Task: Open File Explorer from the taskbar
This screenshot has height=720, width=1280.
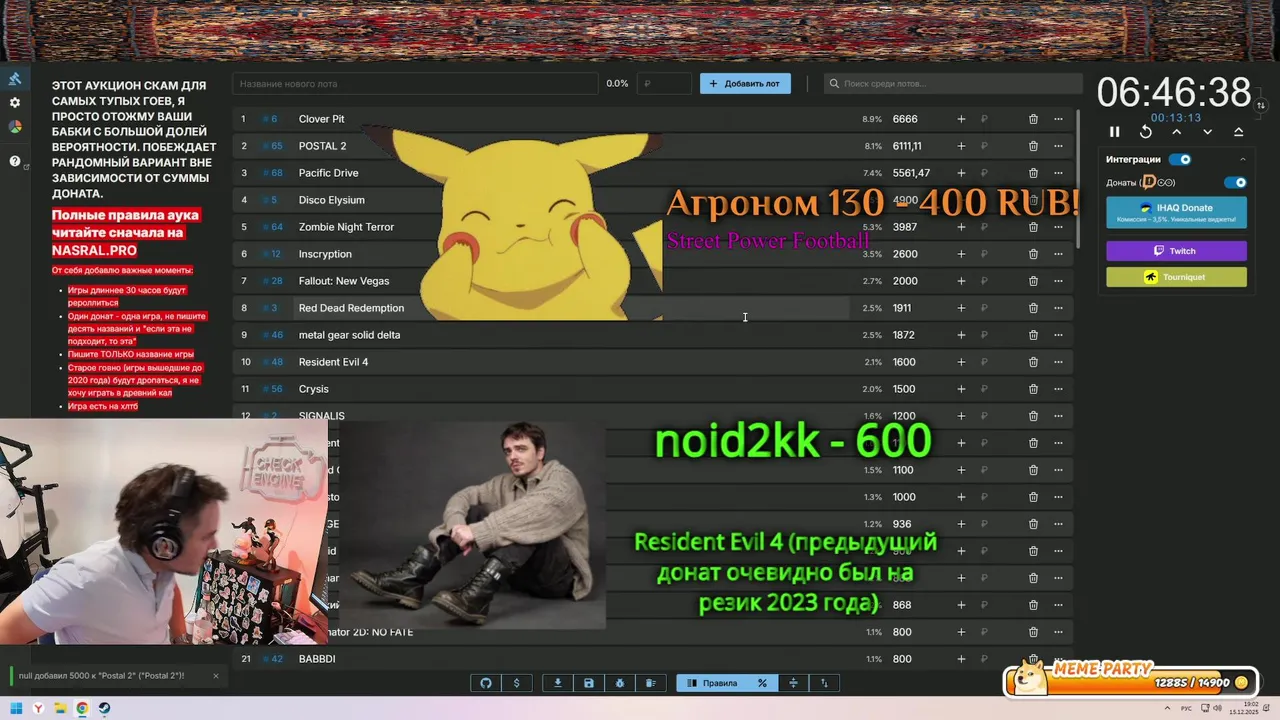Action: (x=60, y=709)
